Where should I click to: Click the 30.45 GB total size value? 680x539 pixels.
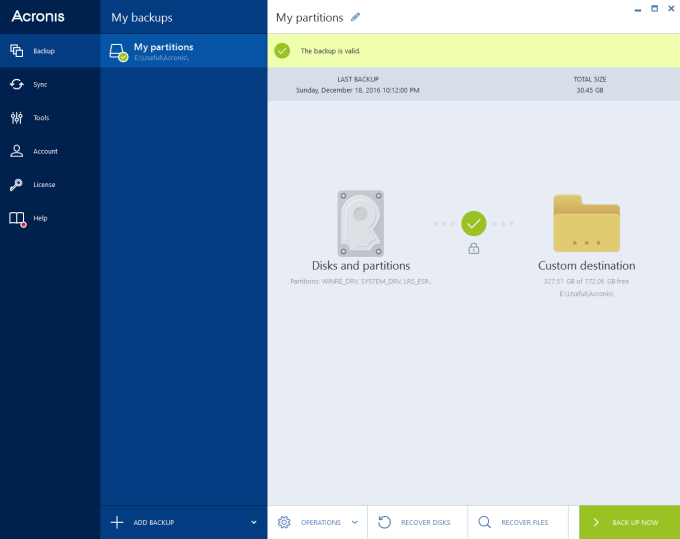click(x=590, y=90)
